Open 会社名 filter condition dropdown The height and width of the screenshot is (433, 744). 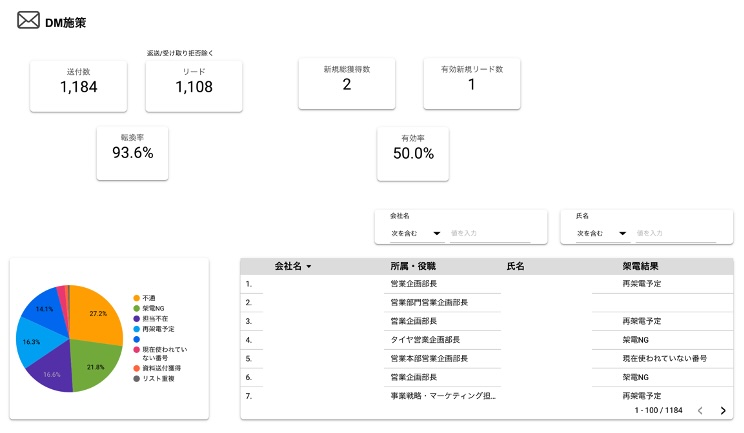(x=416, y=233)
